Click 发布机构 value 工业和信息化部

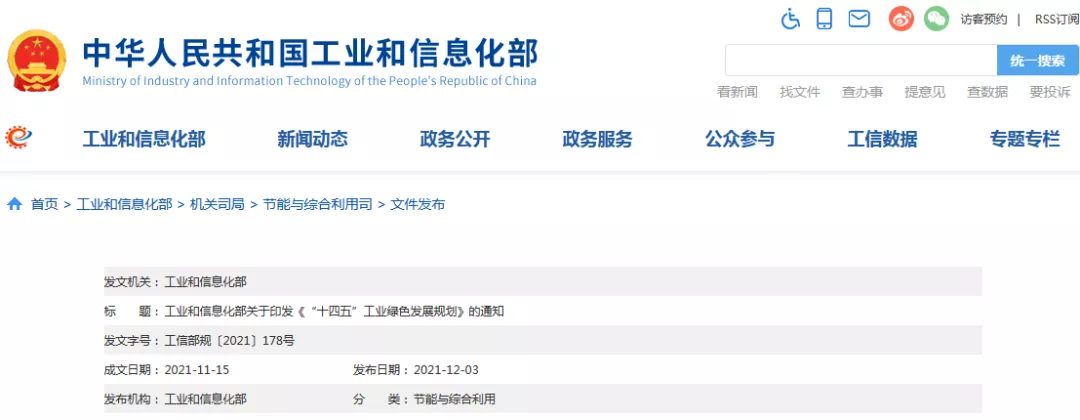click(x=205, y=399)
